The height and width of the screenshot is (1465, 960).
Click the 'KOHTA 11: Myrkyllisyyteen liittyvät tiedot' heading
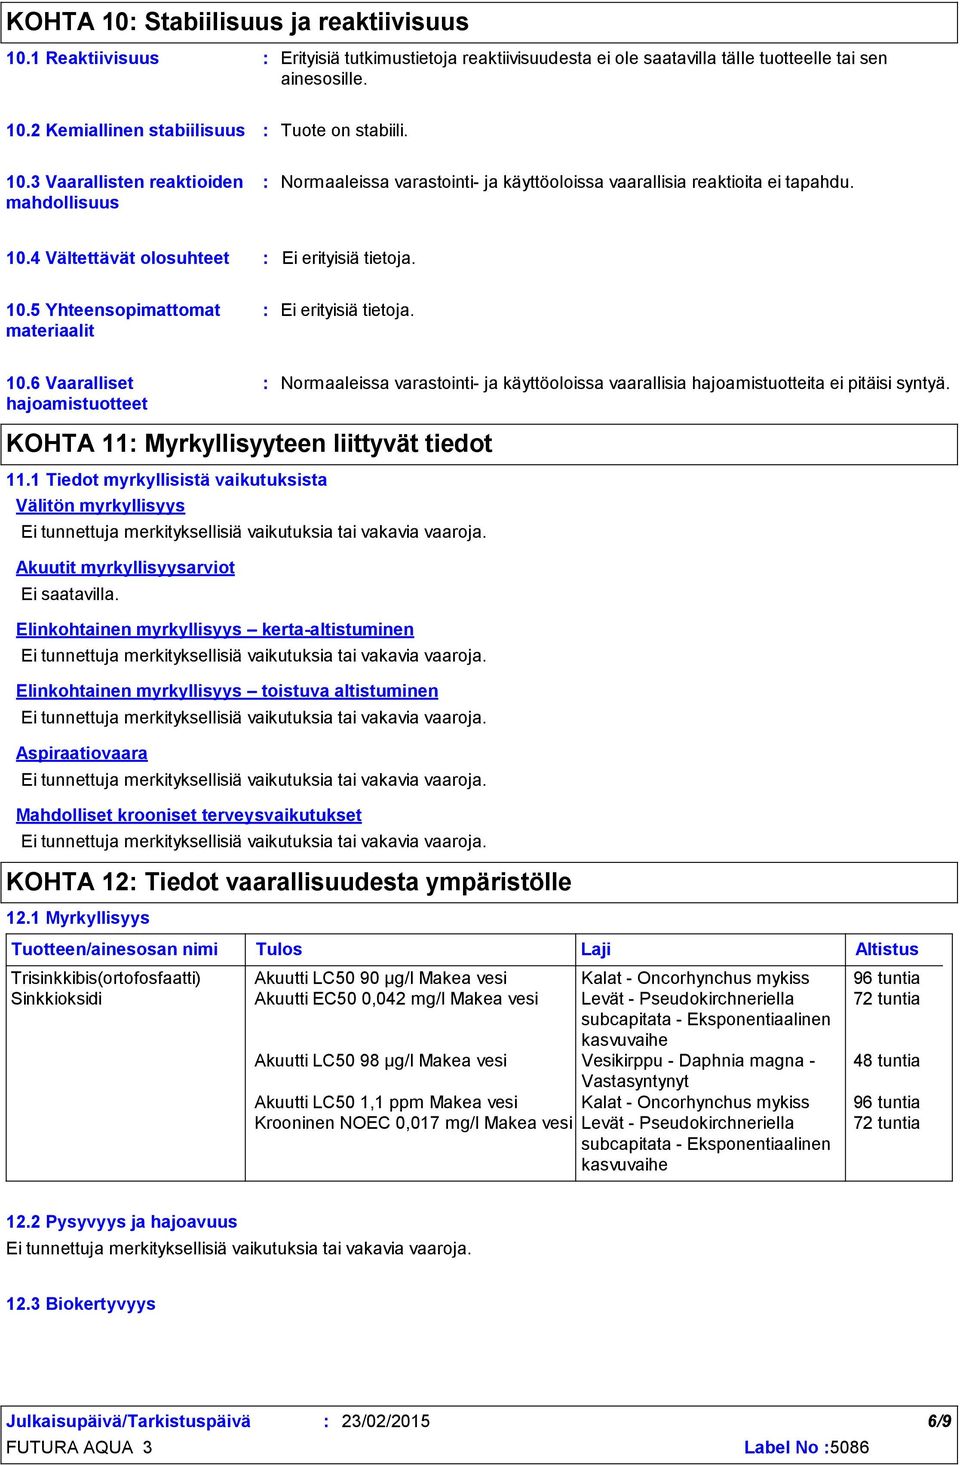click(x=249, y=443)
